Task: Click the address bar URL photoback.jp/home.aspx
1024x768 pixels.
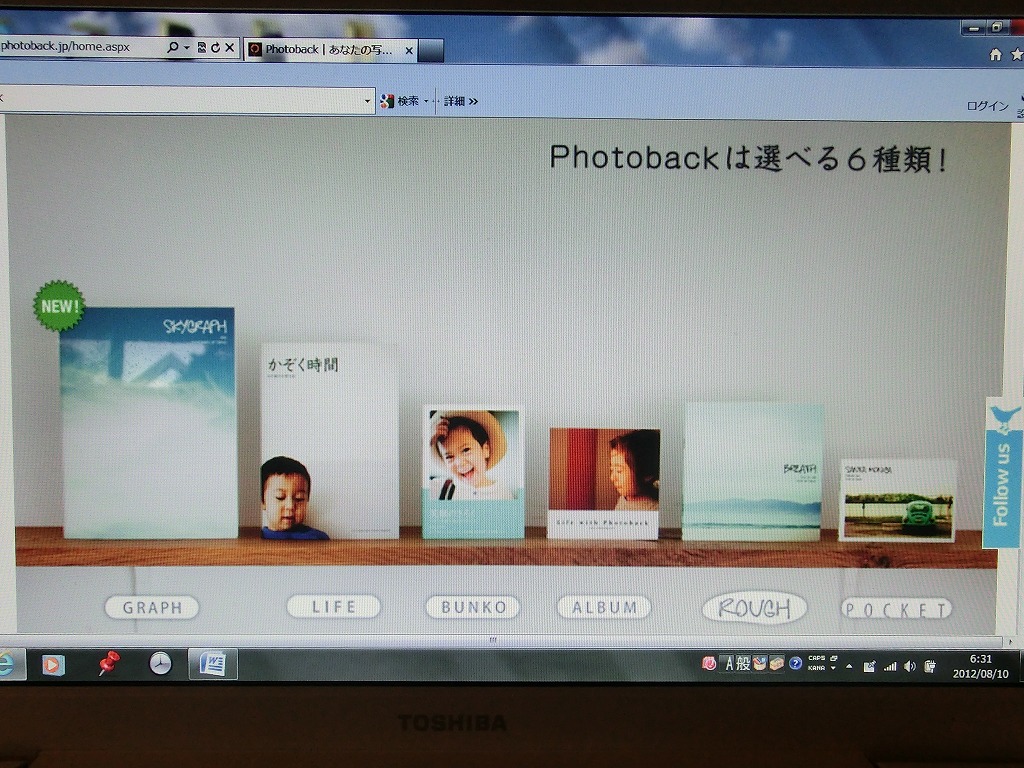Action: [65, 46]
